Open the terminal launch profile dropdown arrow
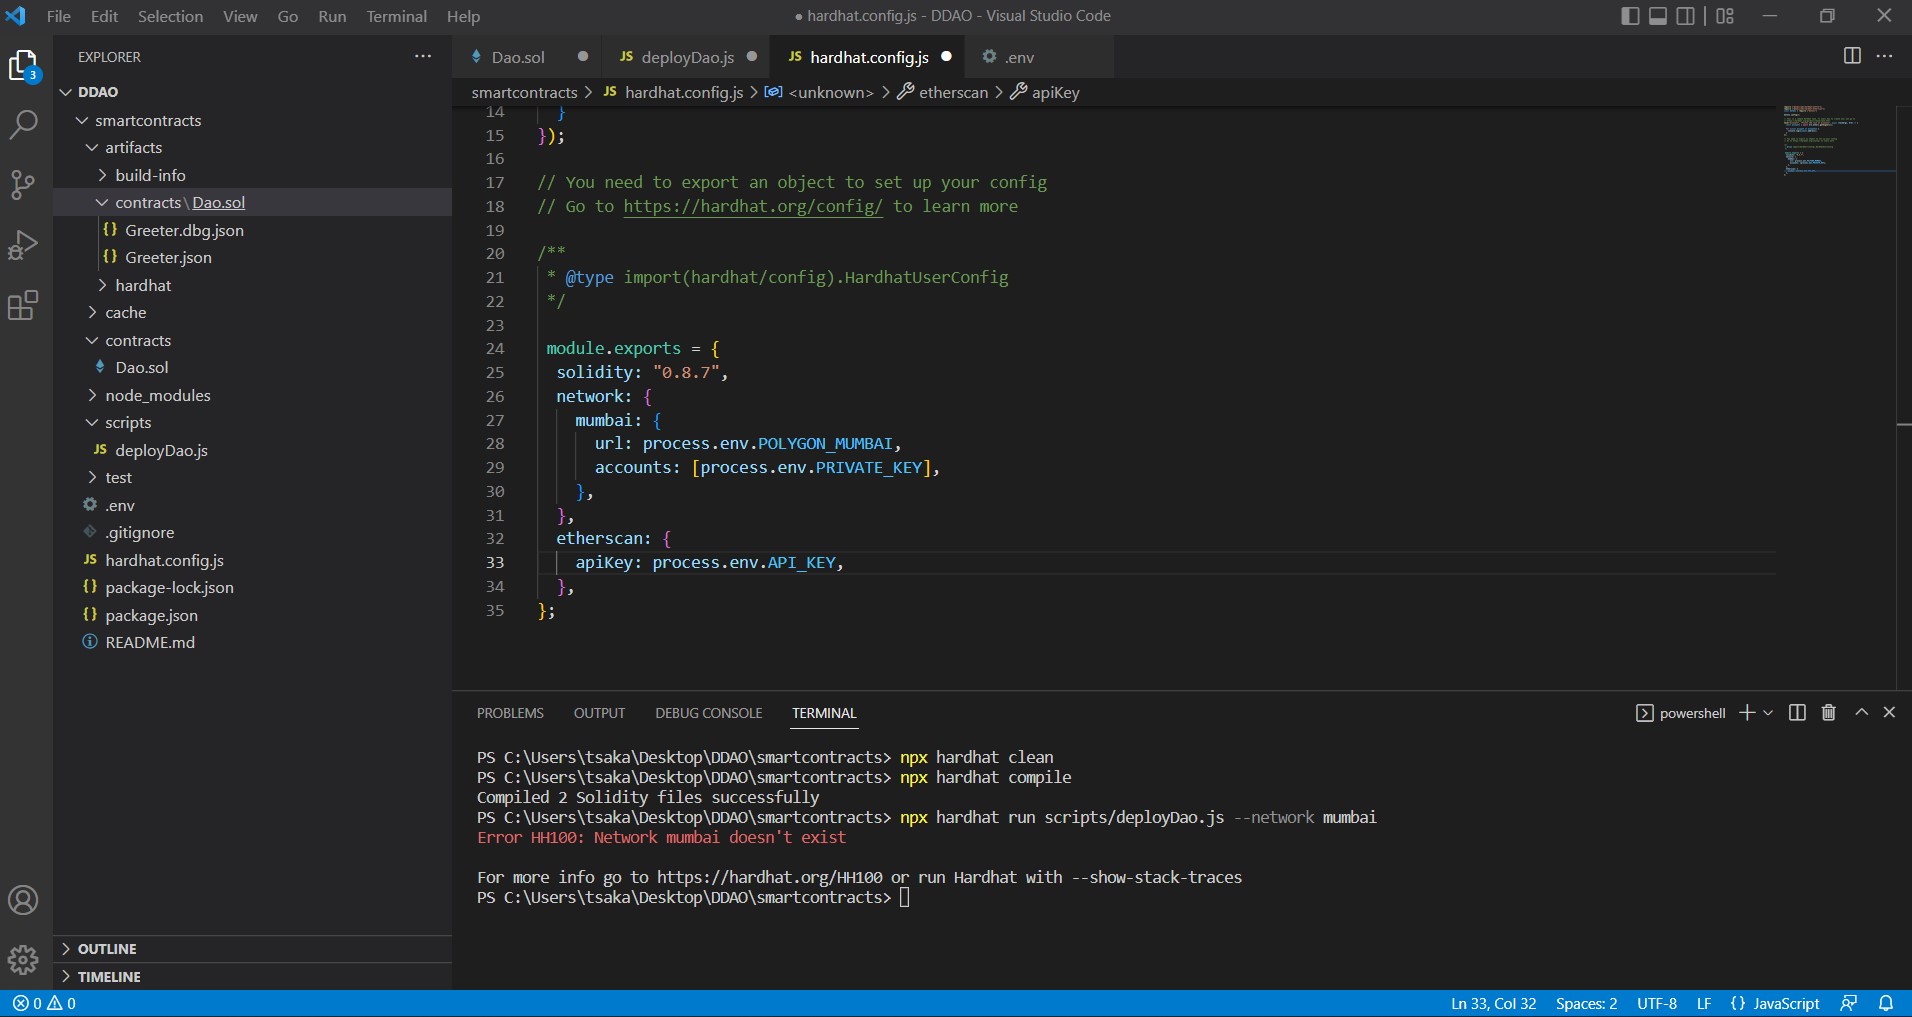 pos(1768,713)
